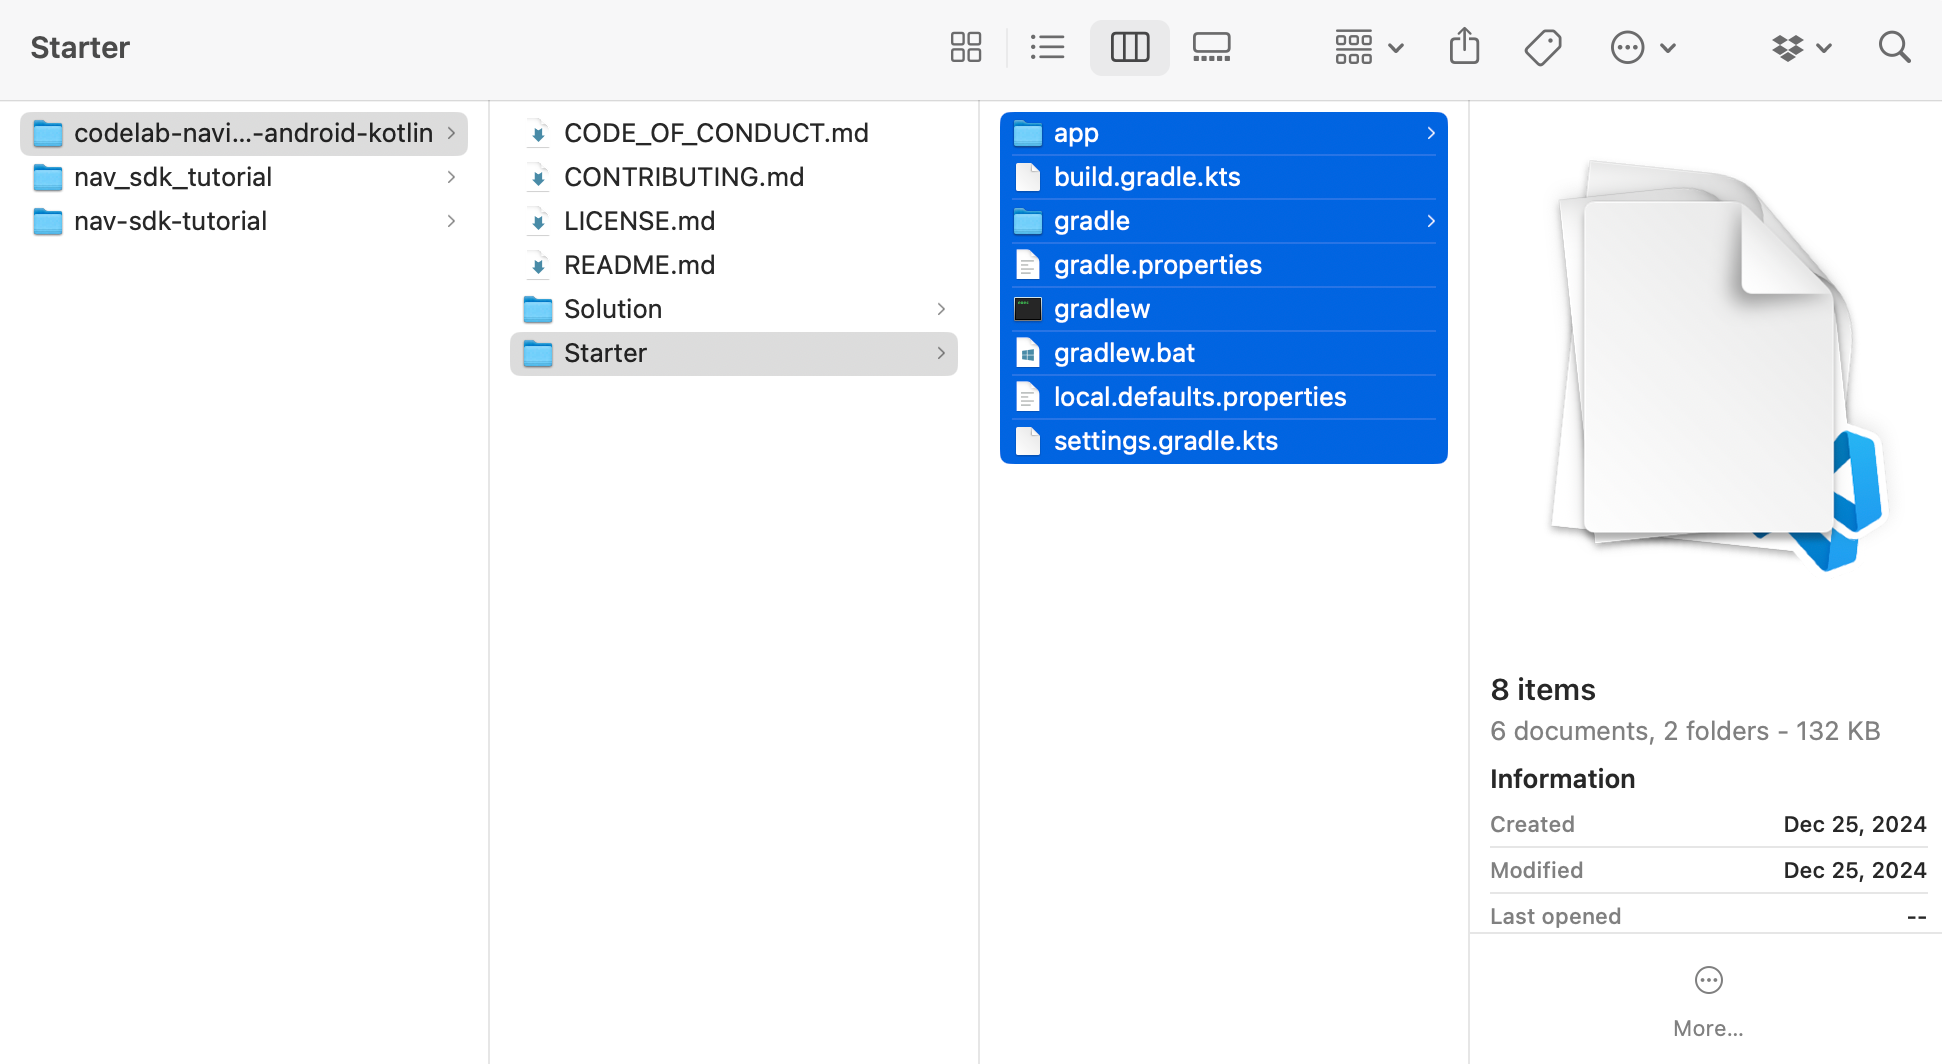The width and height of the screenshot is (1942, 1064).
Task: Select the gallery view icon
Action: click(x=1211, y=46)
